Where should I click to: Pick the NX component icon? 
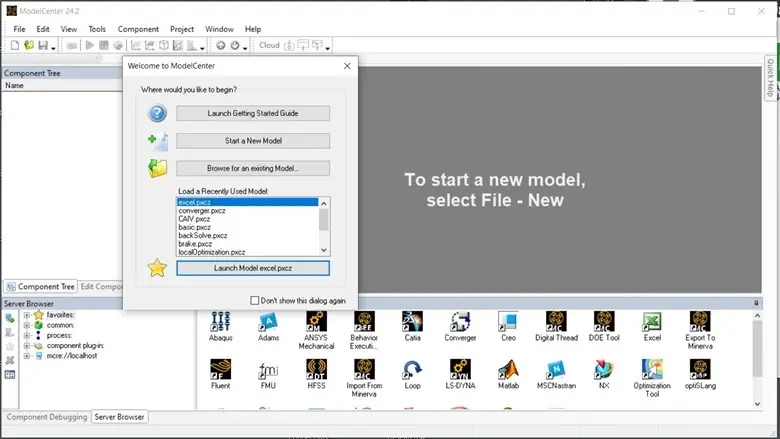(x=604, y=369)
